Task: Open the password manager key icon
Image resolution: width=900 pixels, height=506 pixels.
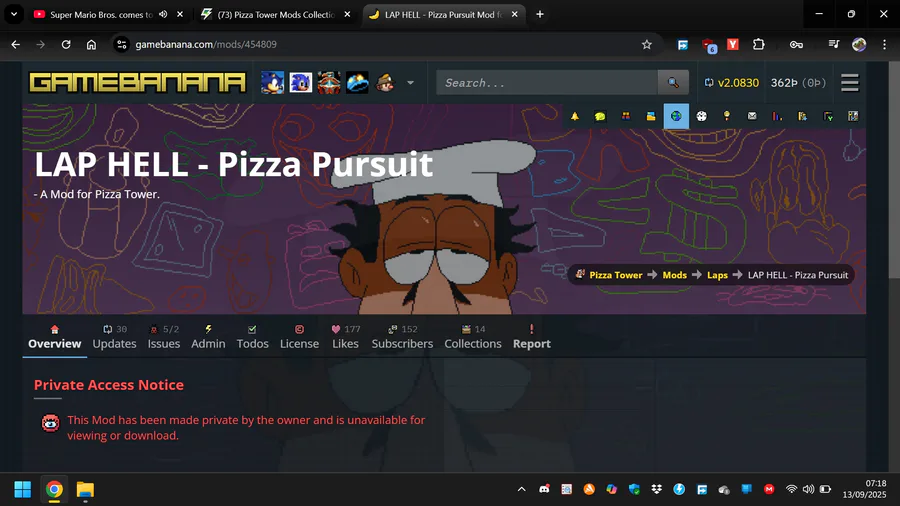Action: point(796,44)
